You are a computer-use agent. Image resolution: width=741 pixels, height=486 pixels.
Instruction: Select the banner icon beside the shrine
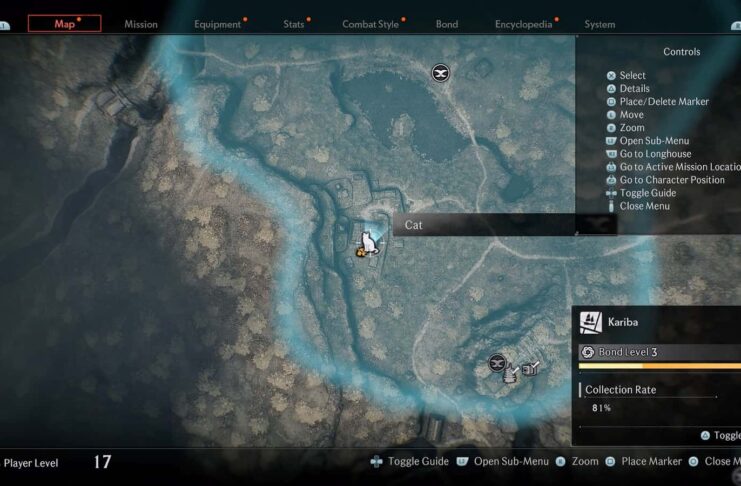(531, 368)
